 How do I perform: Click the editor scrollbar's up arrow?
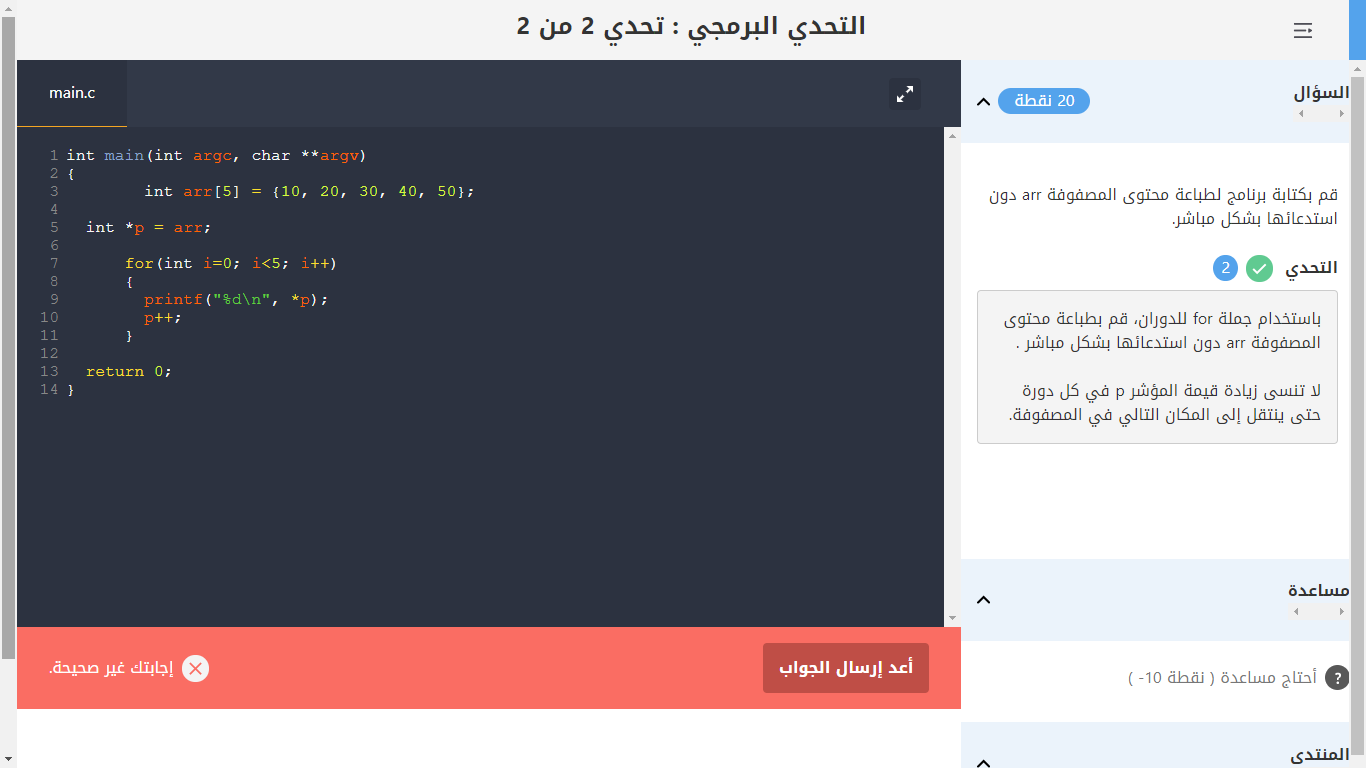(952, 135)
